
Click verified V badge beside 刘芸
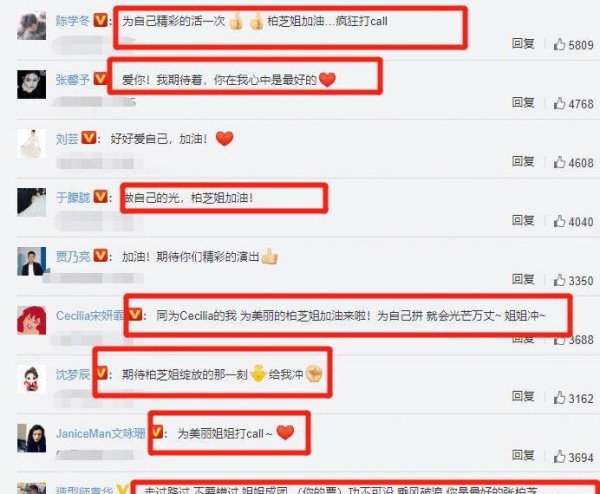[89, 138]
